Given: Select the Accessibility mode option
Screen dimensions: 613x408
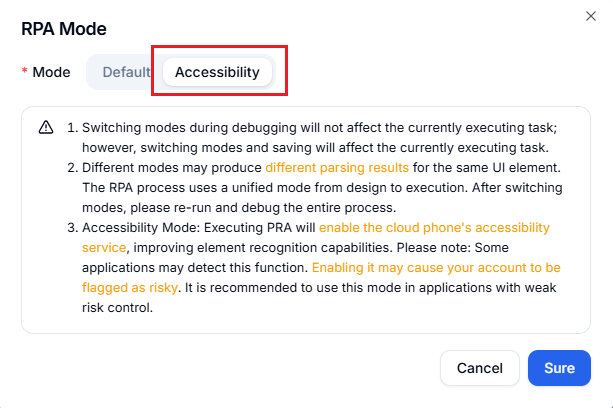Looking at the screenshot, I should (217, 72).
